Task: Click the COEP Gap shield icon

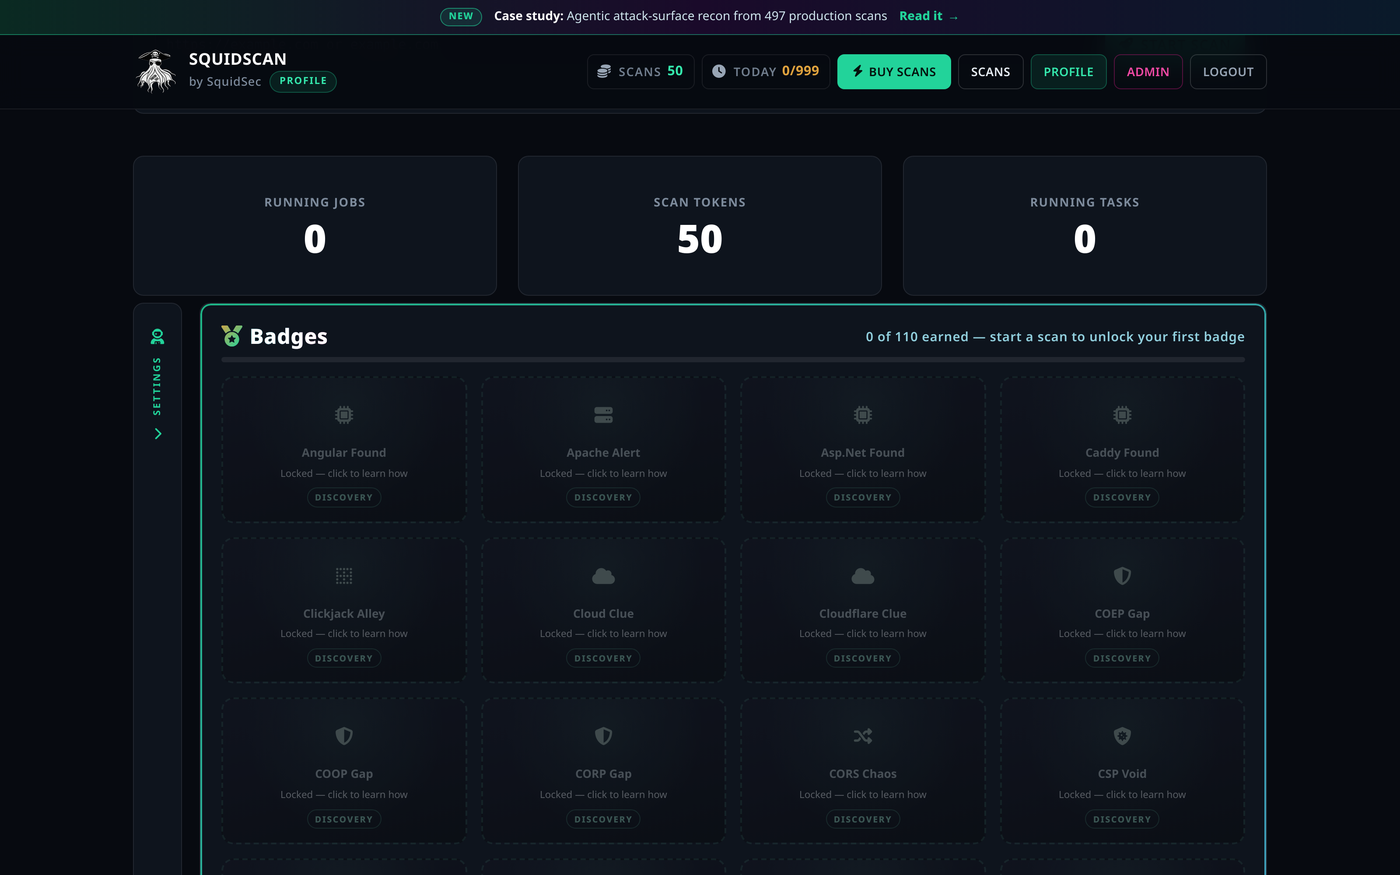Action: (1122, 576)
